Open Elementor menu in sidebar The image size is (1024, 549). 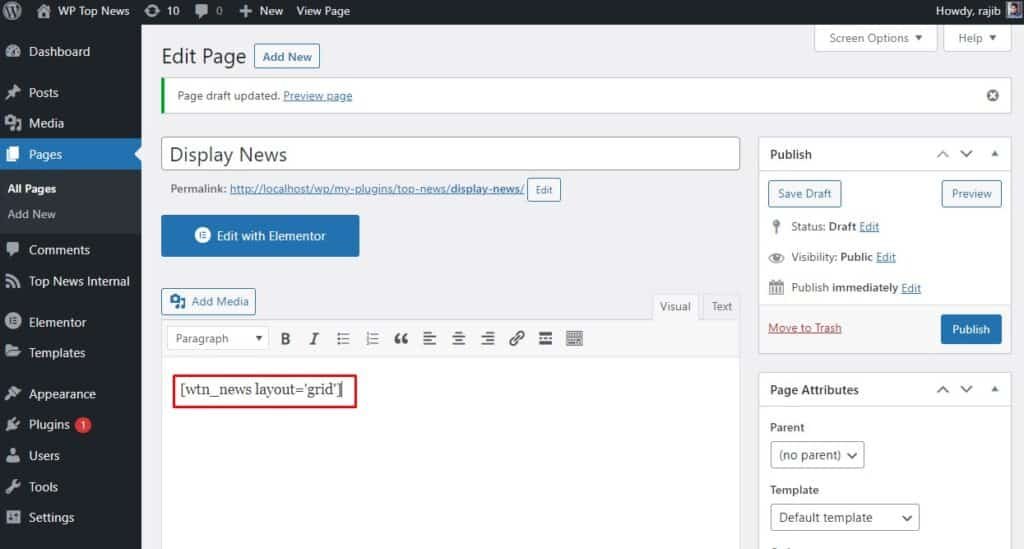click(x=57, y=322)
